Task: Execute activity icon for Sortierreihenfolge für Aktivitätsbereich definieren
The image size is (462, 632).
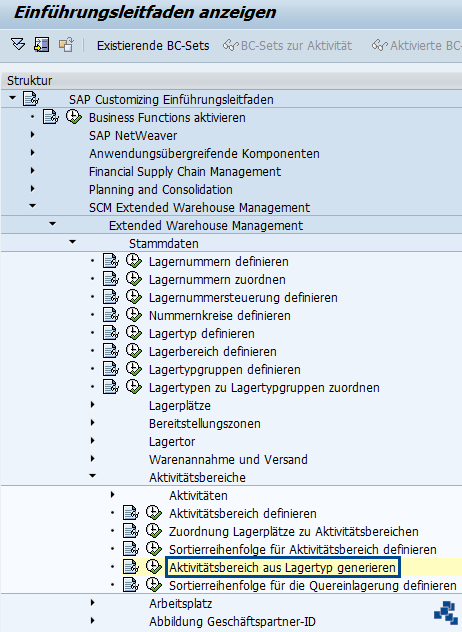Action: [154, 549]
